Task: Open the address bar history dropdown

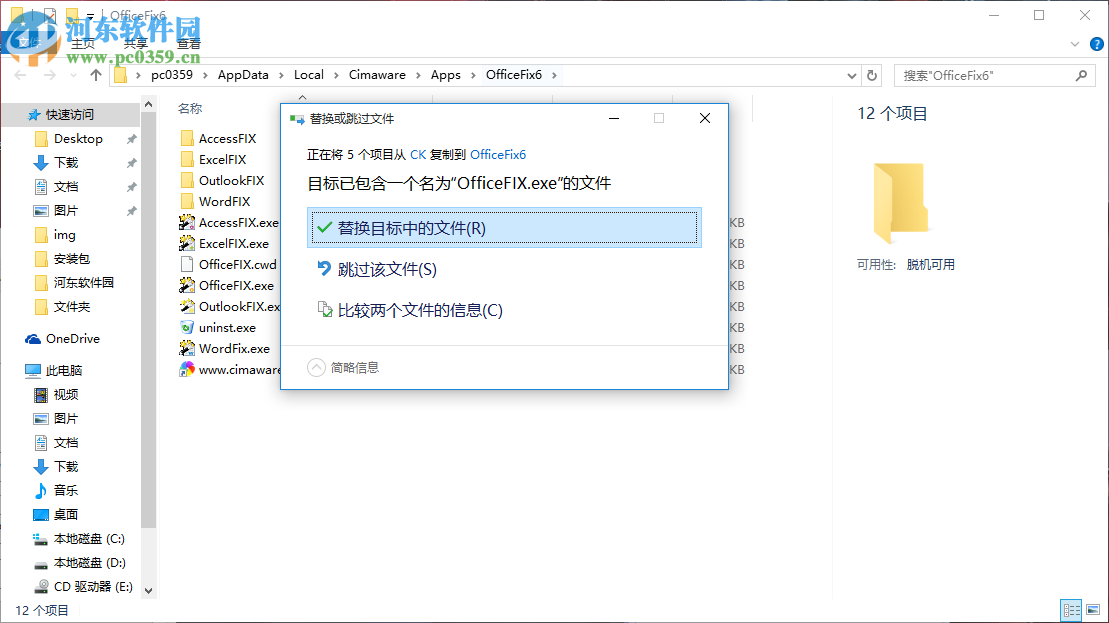Action: [x=851, y=74]
